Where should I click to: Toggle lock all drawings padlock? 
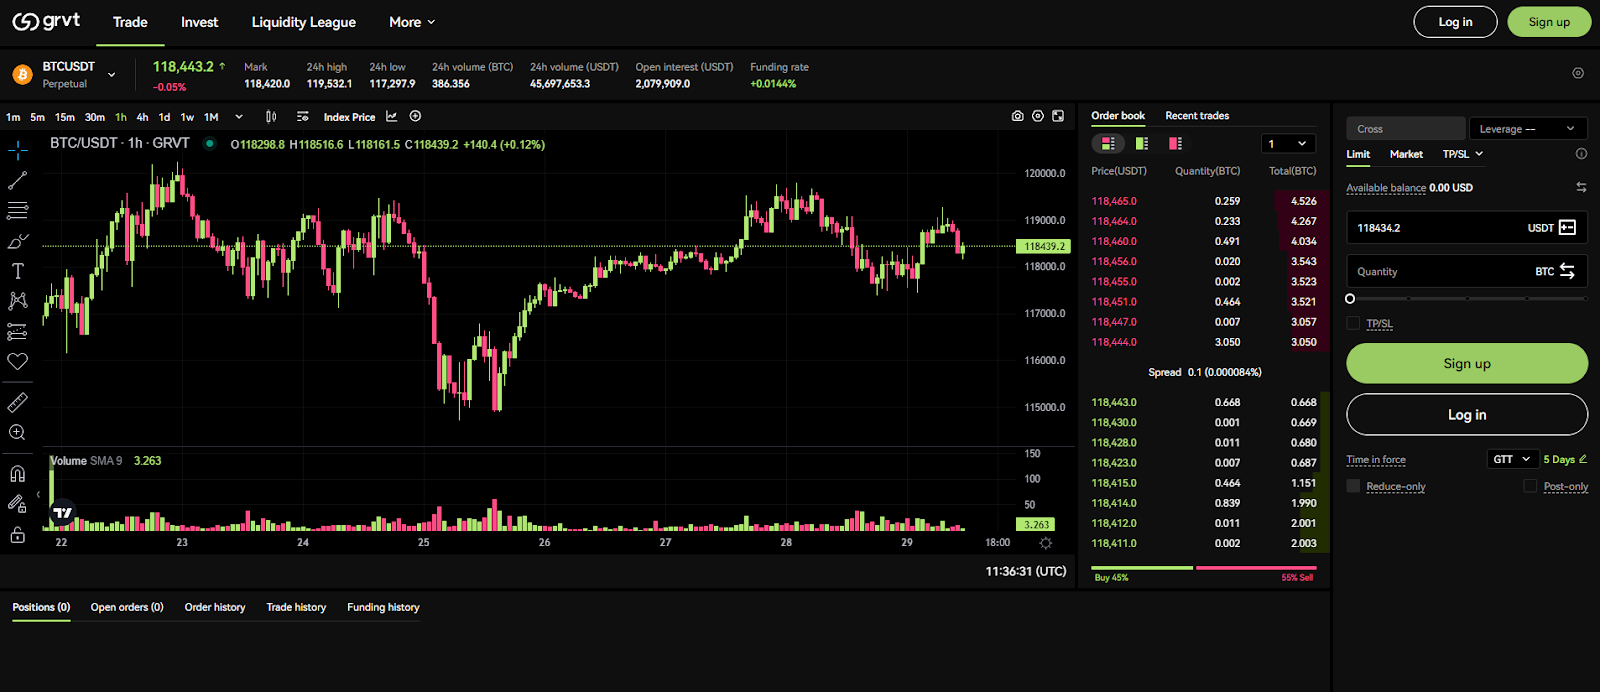[17, 535]
